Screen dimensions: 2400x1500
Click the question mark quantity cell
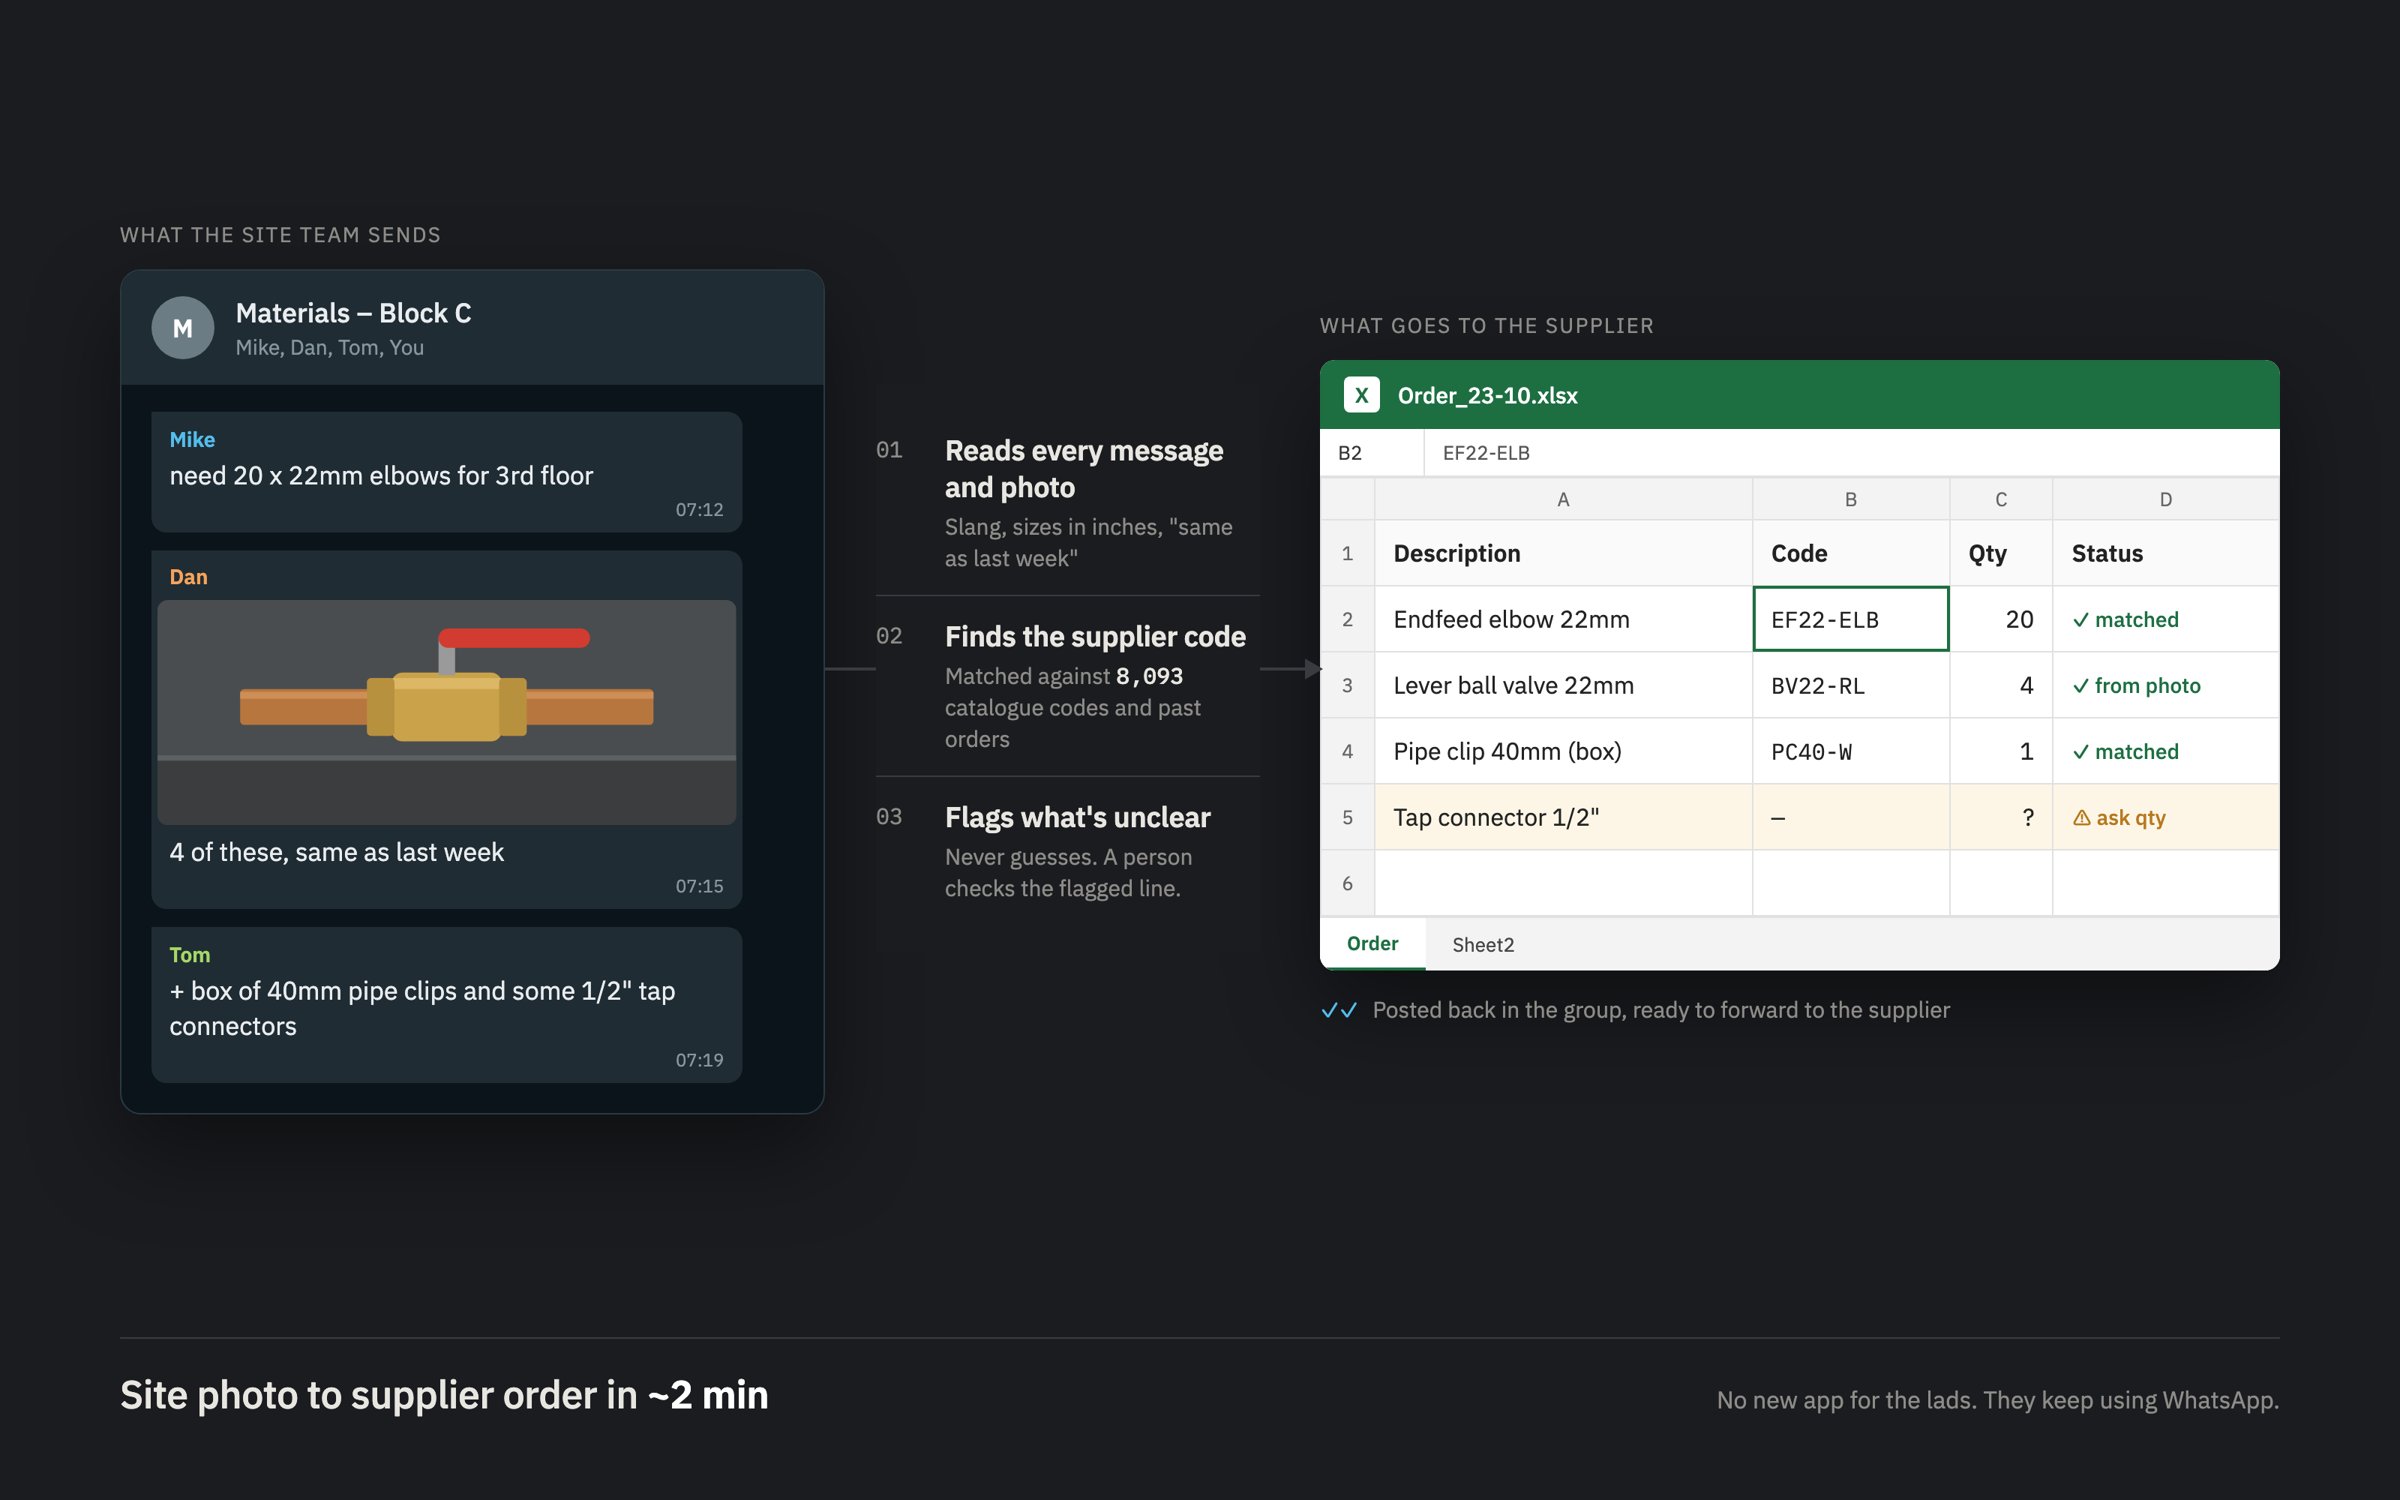click(2001, 817)
